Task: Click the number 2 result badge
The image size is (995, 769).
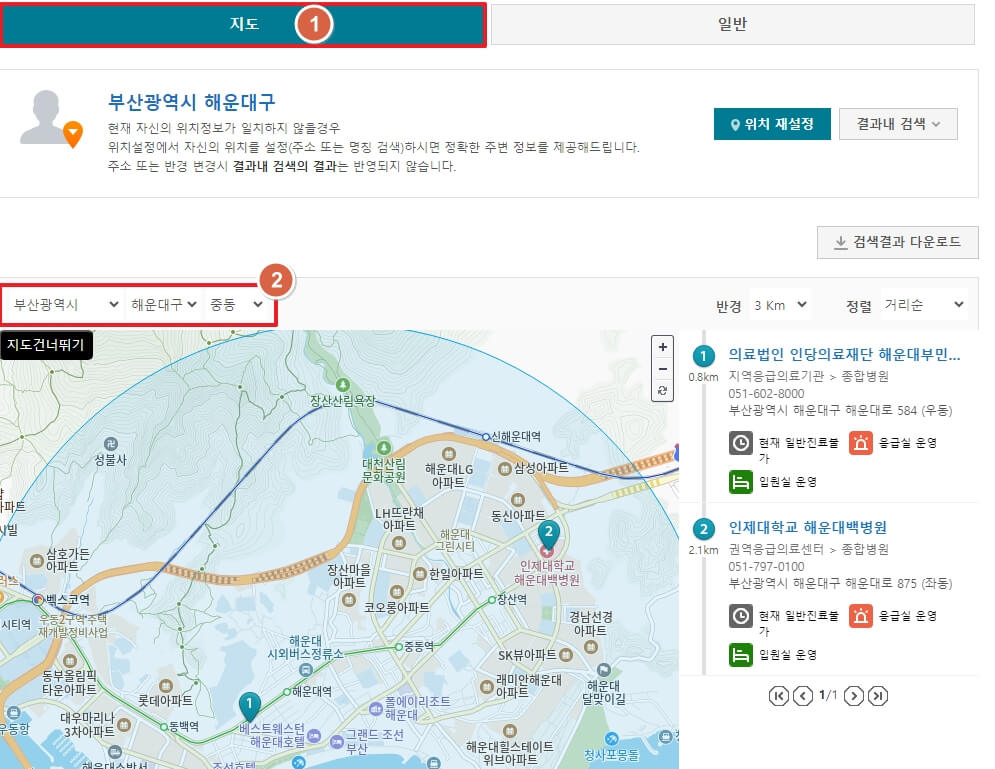Action: 703,529
